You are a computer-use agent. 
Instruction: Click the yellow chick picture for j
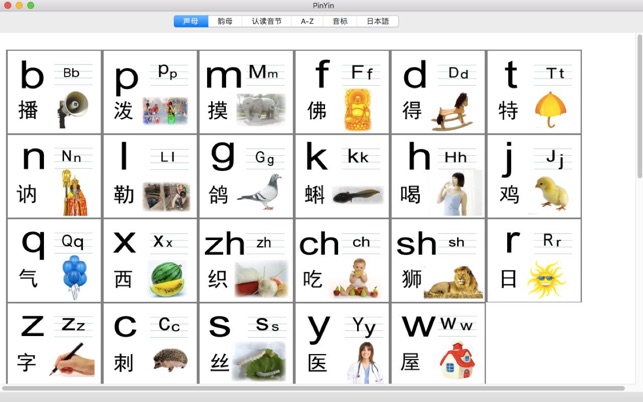(552, 194)
